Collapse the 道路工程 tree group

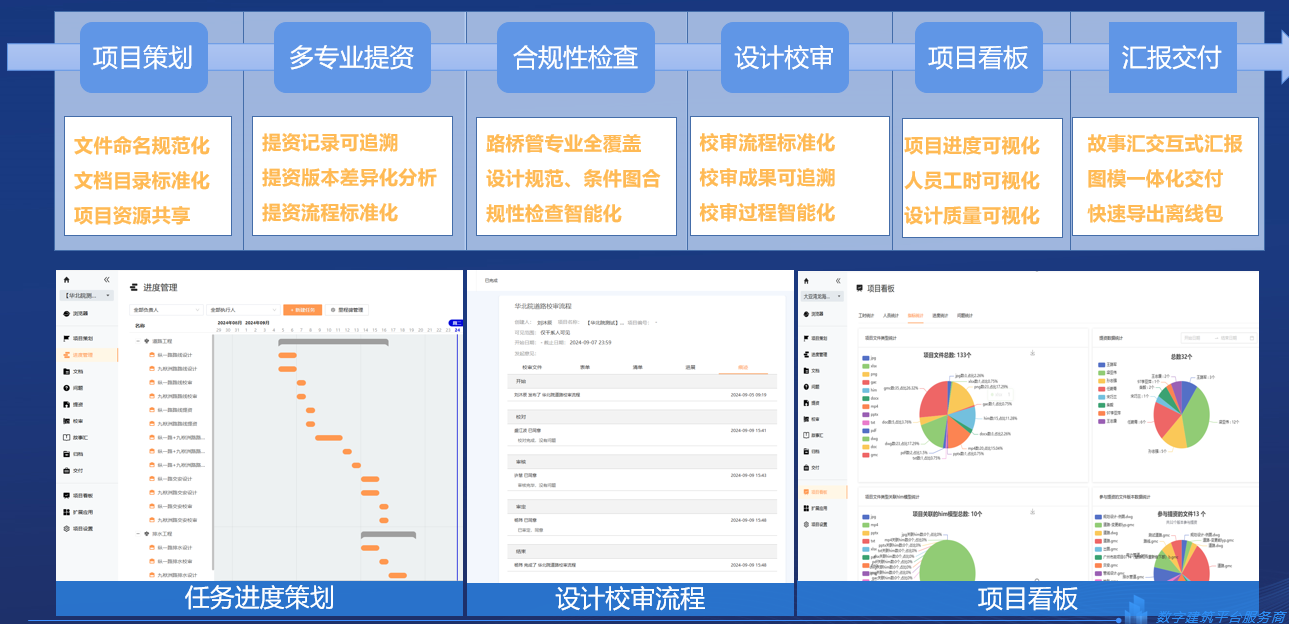[136, 341]
